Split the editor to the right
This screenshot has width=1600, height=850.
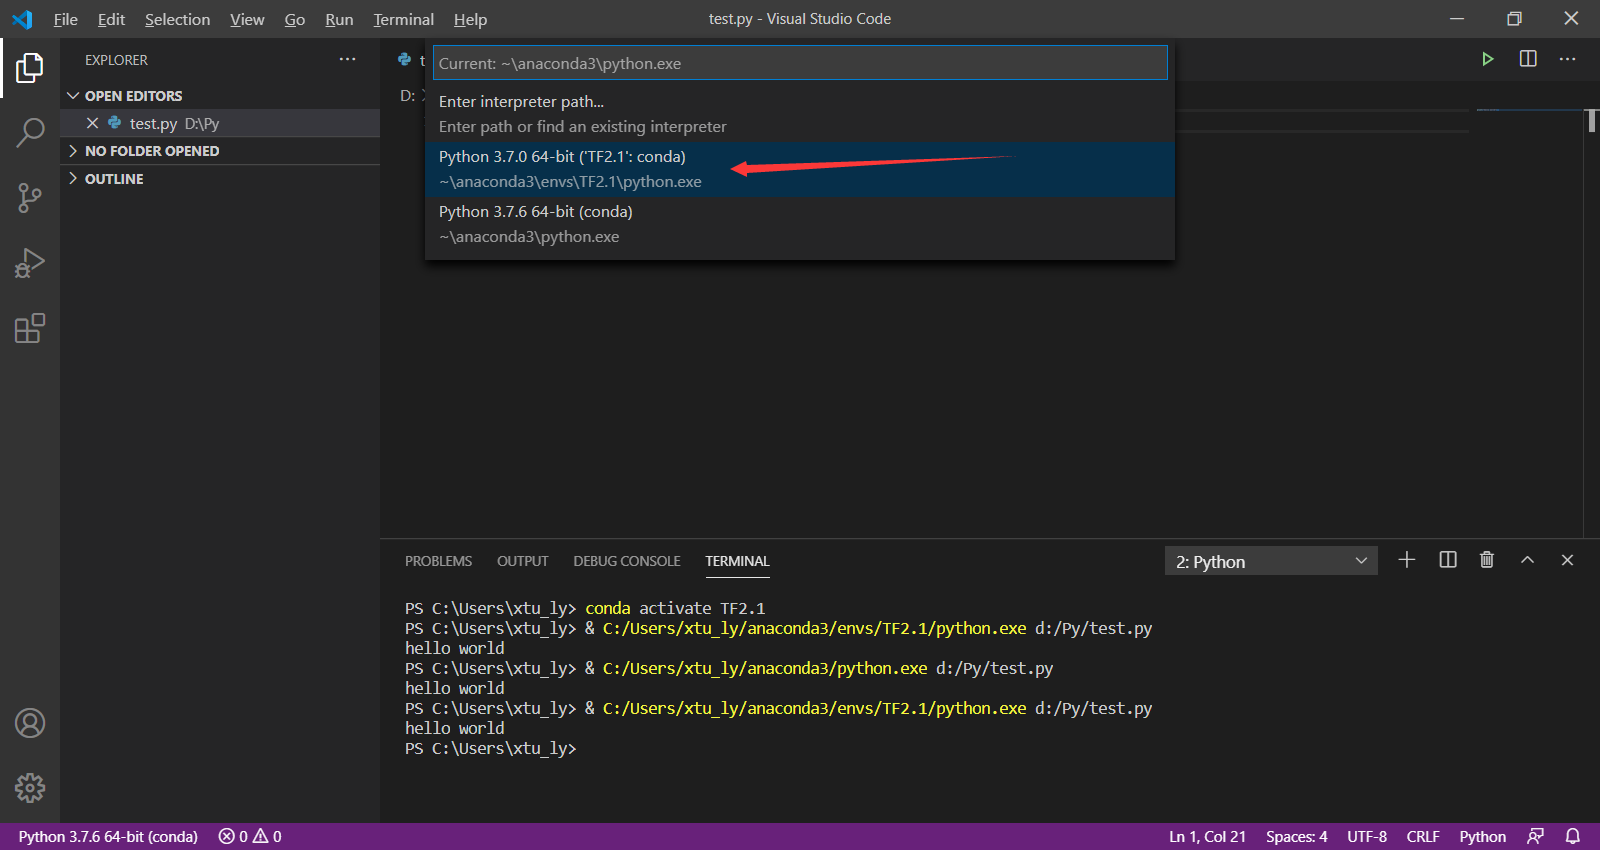[x=1528, y=59]
